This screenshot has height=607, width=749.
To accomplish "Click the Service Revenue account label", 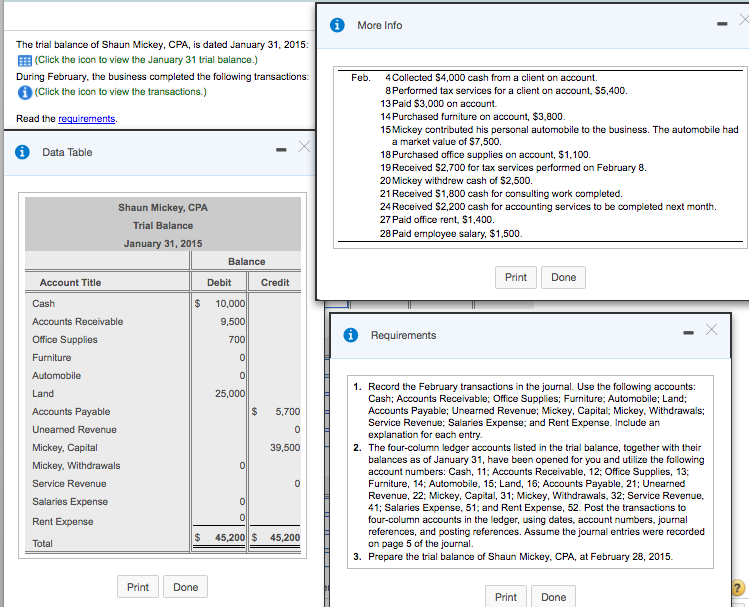I will 69,484.
